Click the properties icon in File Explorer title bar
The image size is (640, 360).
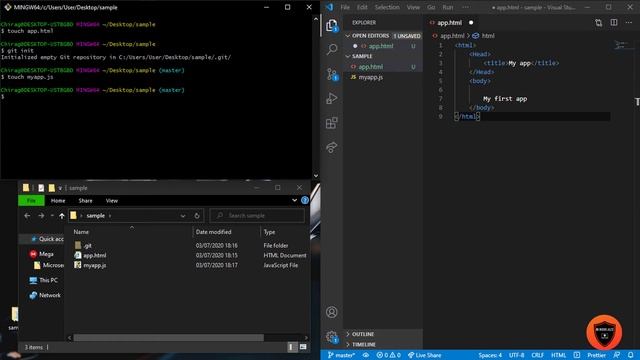point(41,188)
